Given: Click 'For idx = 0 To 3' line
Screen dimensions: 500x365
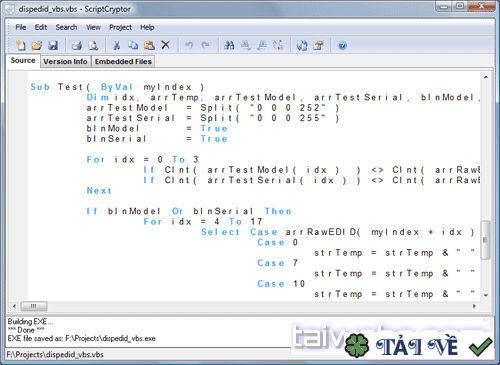Looking at the screenshot, I should pos(143,160).
